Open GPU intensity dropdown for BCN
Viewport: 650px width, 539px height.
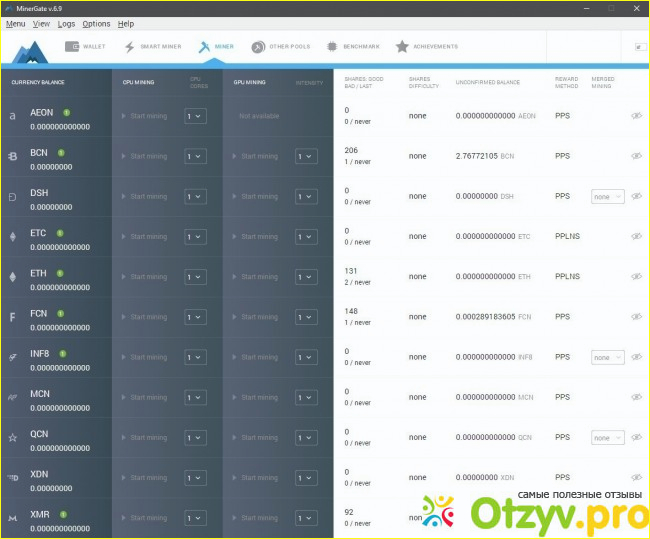305,156
